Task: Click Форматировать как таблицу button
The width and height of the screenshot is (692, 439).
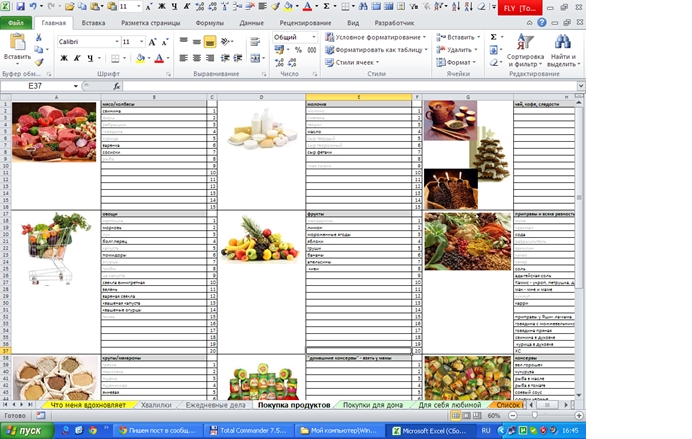Action: (x=376, y=50)
